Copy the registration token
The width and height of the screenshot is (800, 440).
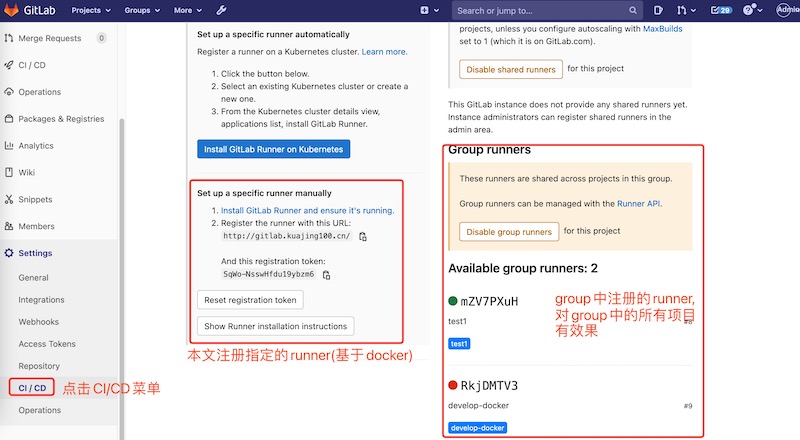click(327, 275)
